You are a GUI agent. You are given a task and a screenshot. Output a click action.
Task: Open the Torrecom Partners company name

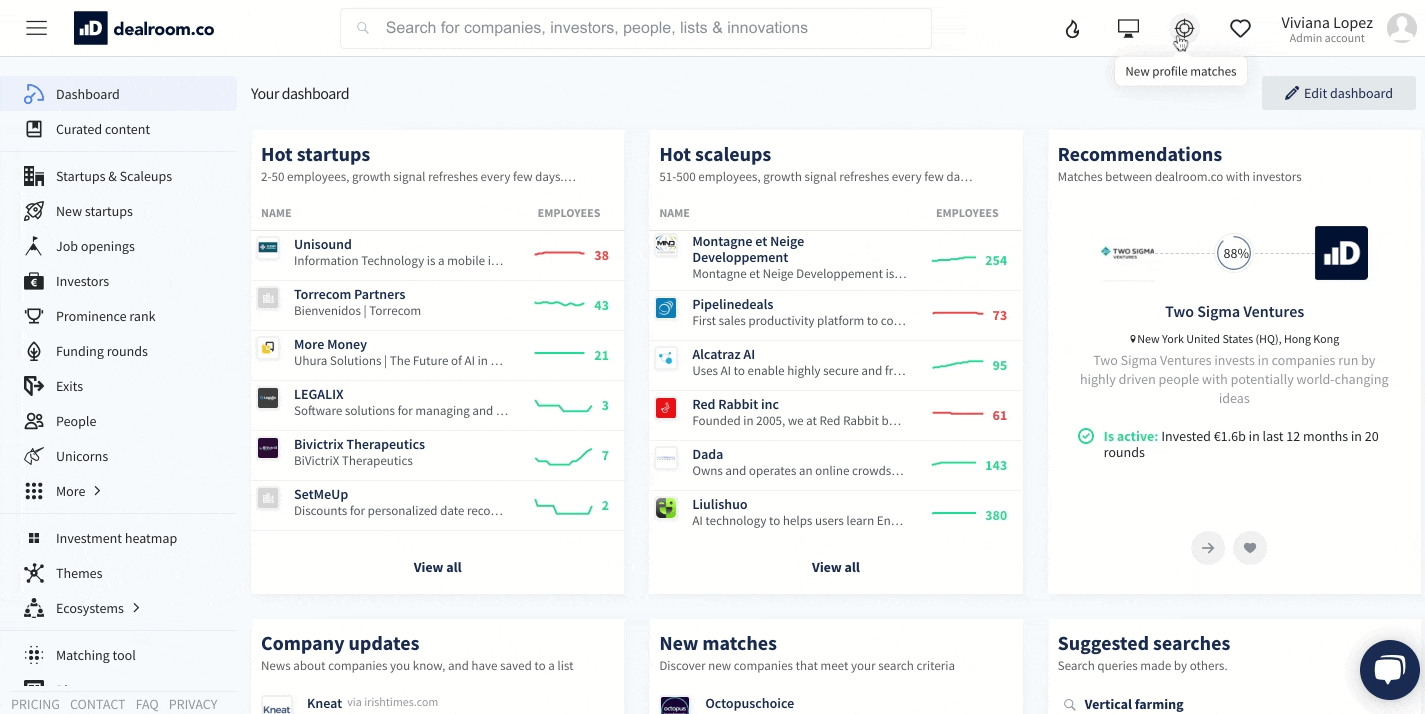coord(350,294)
